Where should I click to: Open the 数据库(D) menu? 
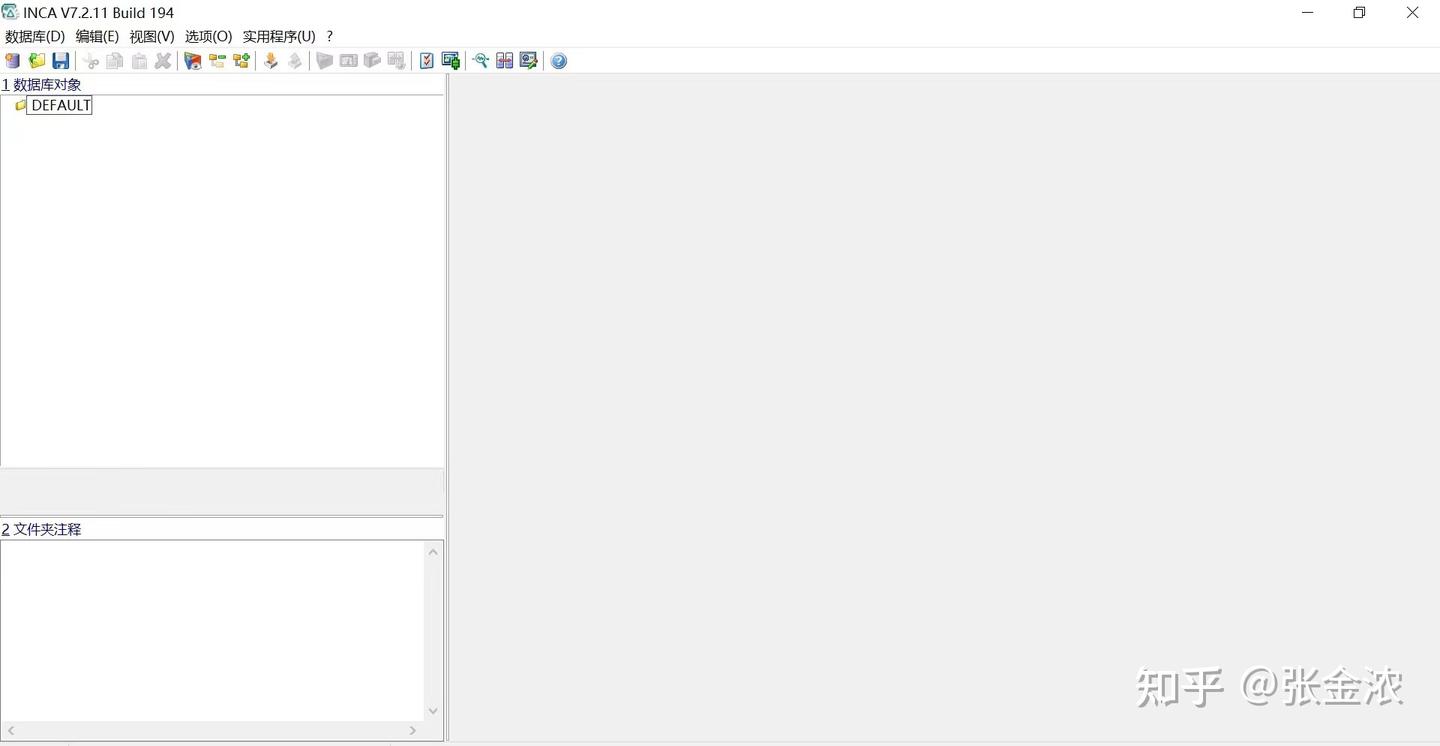point(35,36)
